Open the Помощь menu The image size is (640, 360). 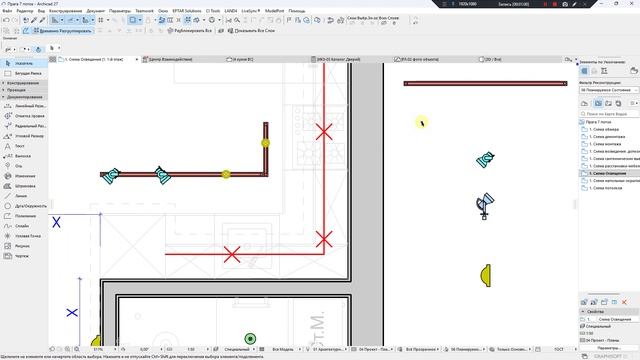coord(297,11)
